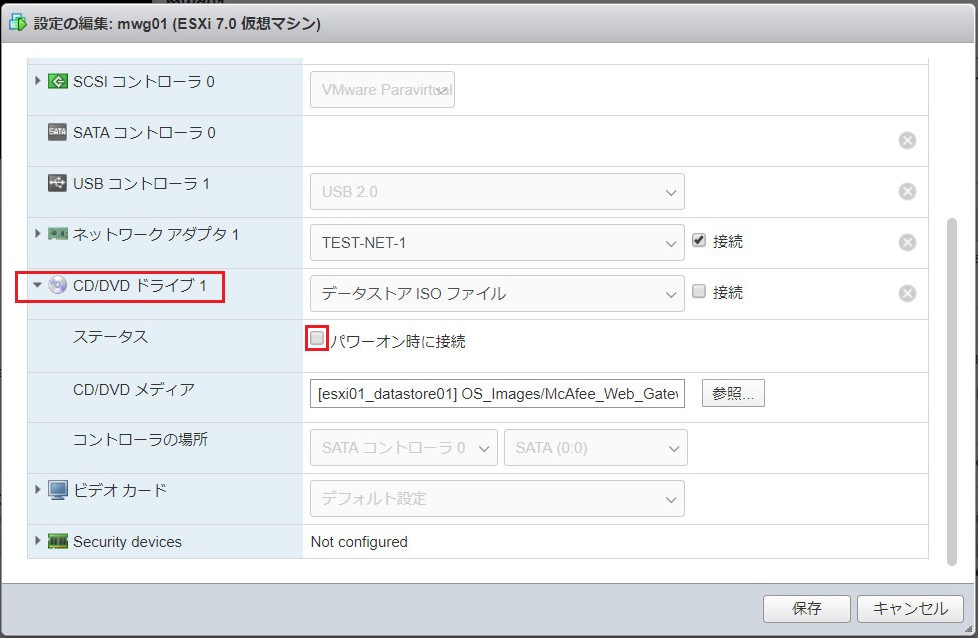Enable the パワーオン時に接続 checkbox

tap(316, 338)
